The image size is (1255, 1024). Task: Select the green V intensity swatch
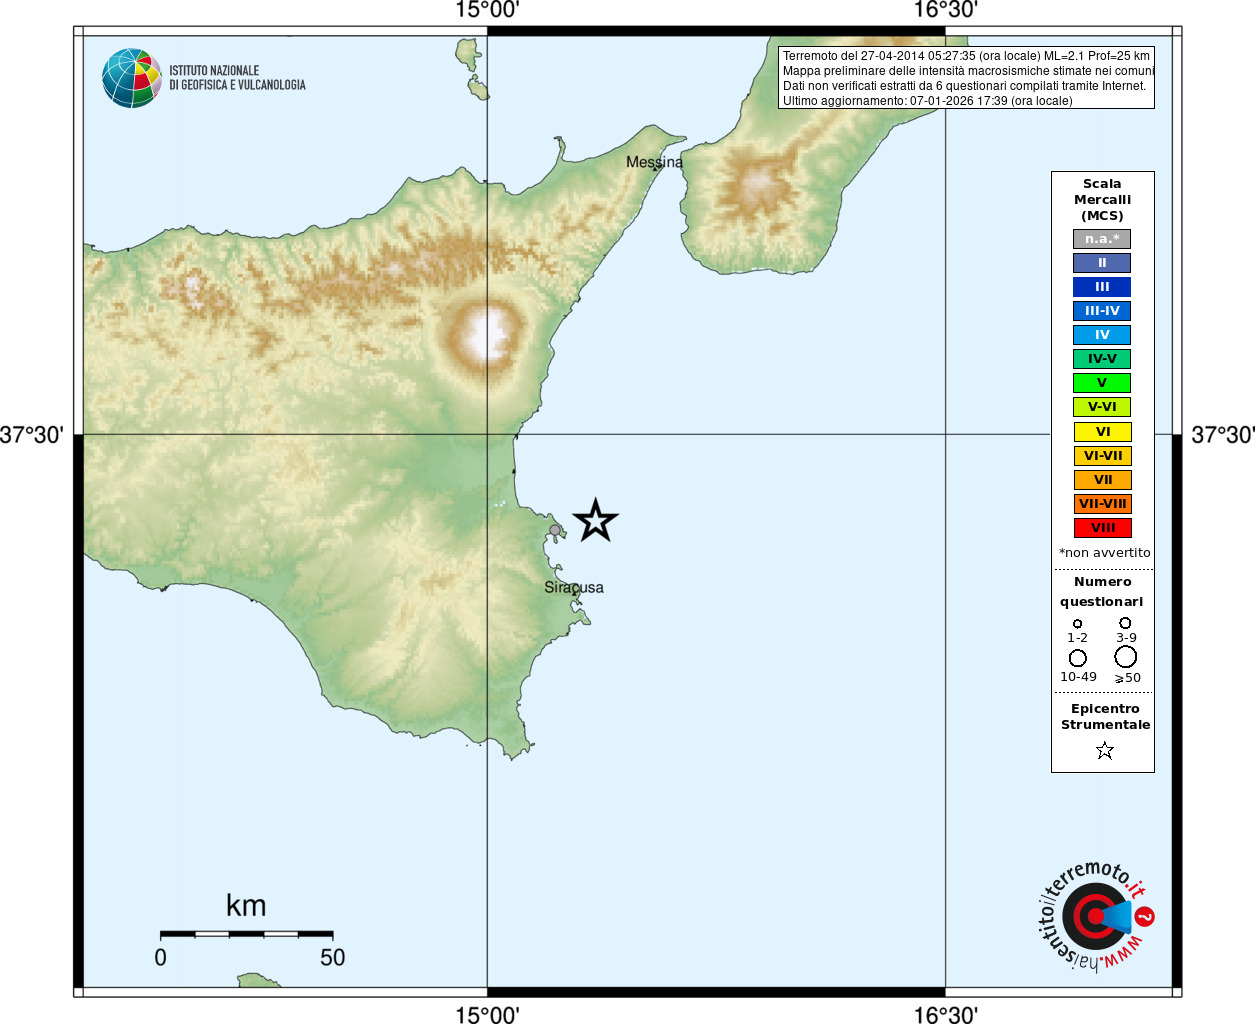coord(1102,383)
